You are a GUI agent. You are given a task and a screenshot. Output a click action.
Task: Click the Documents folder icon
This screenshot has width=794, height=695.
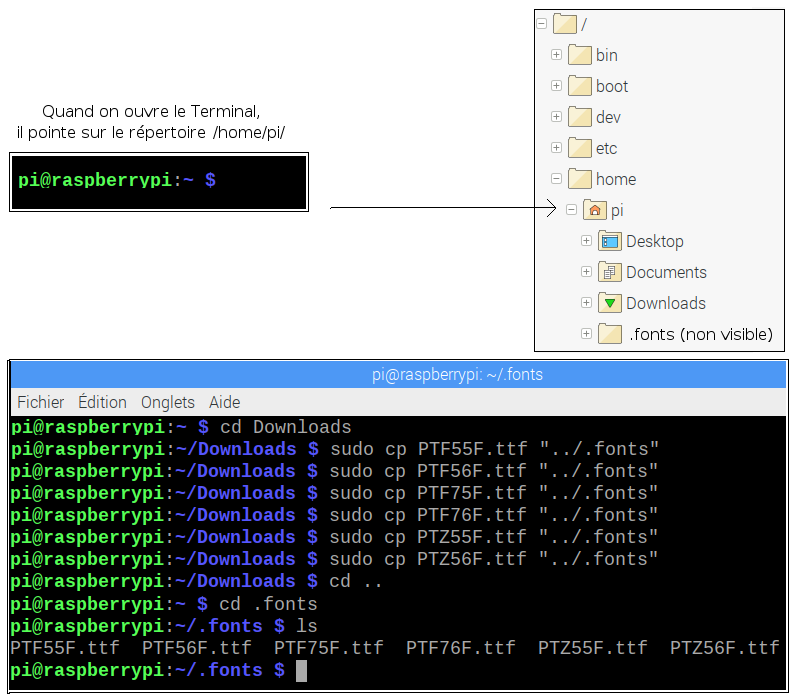[x=610, y=272]
